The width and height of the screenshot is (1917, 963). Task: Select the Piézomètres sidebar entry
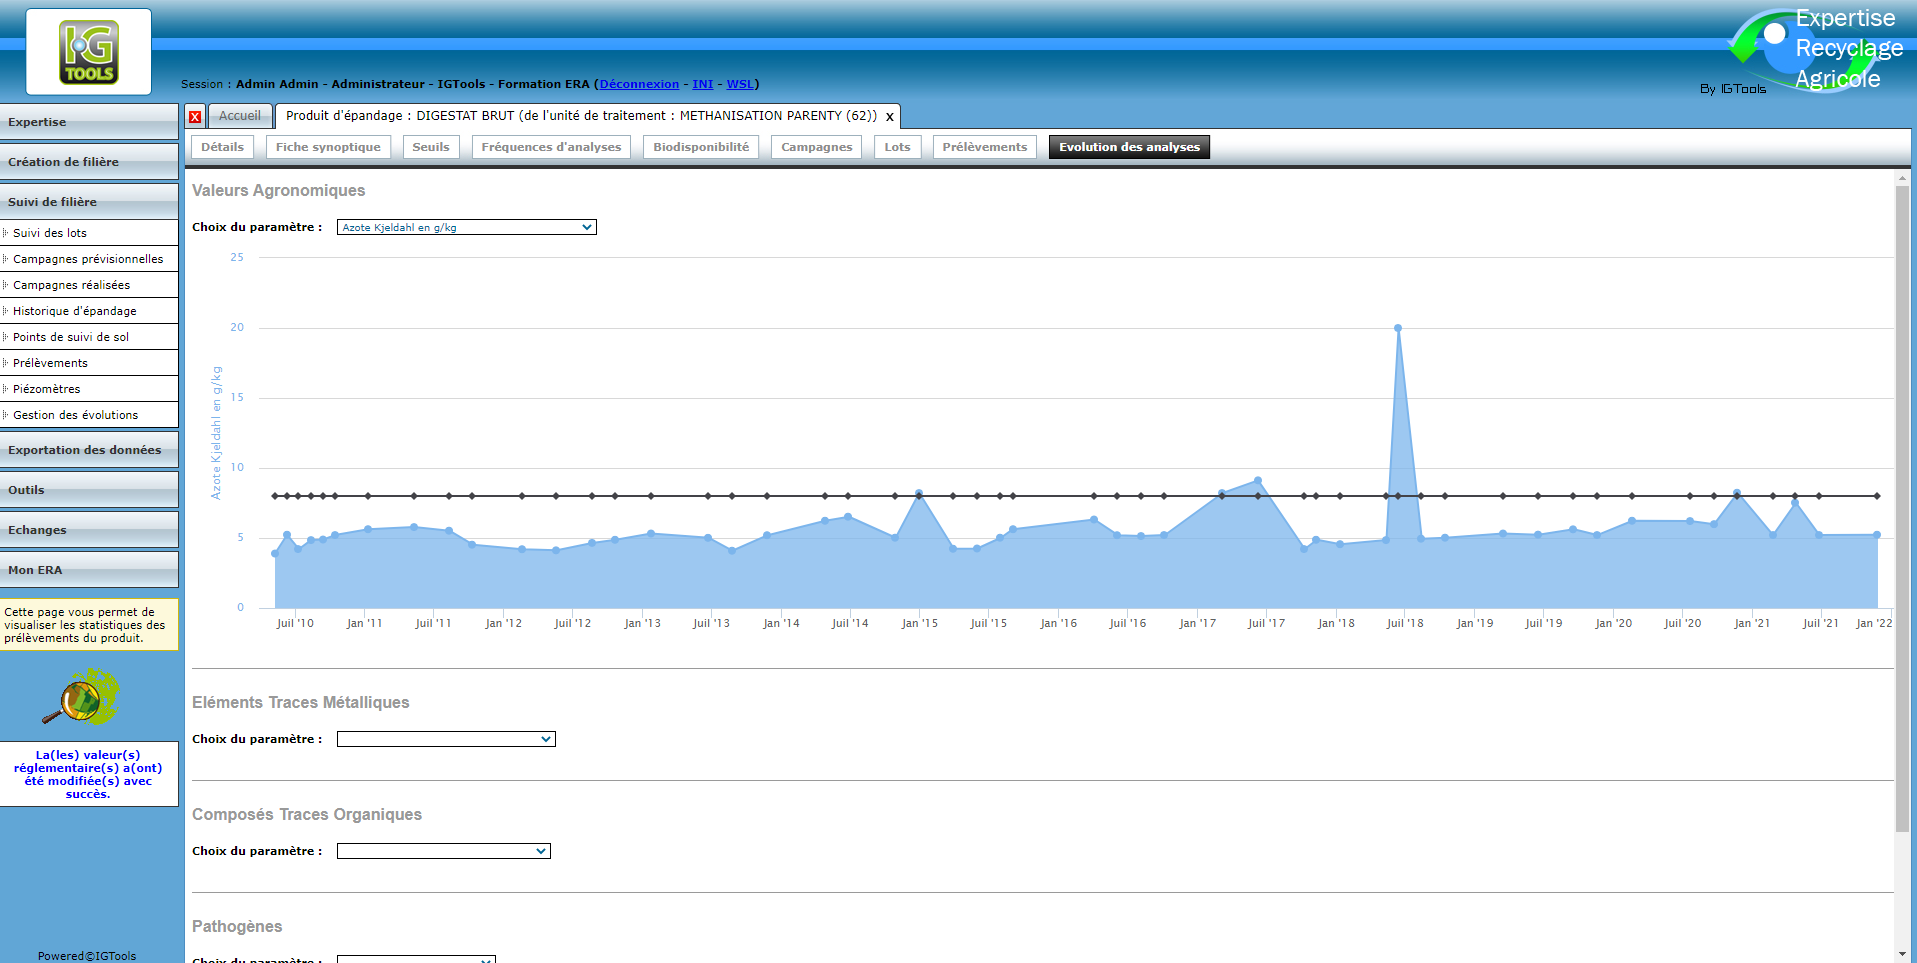[47, 389]
